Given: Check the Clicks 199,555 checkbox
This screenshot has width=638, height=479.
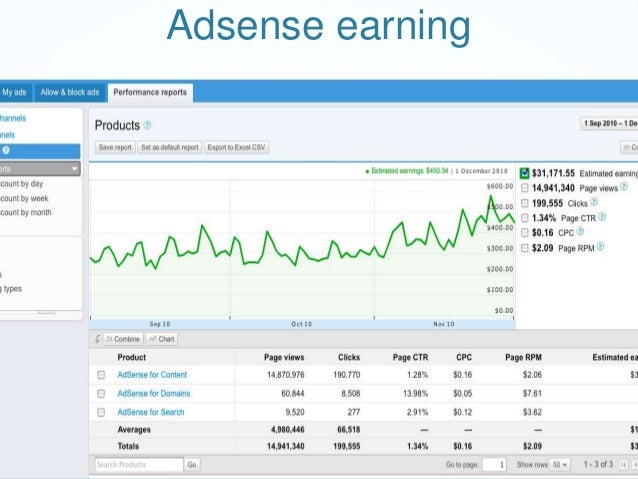Looking at the screenshot, I should point(524,203).
